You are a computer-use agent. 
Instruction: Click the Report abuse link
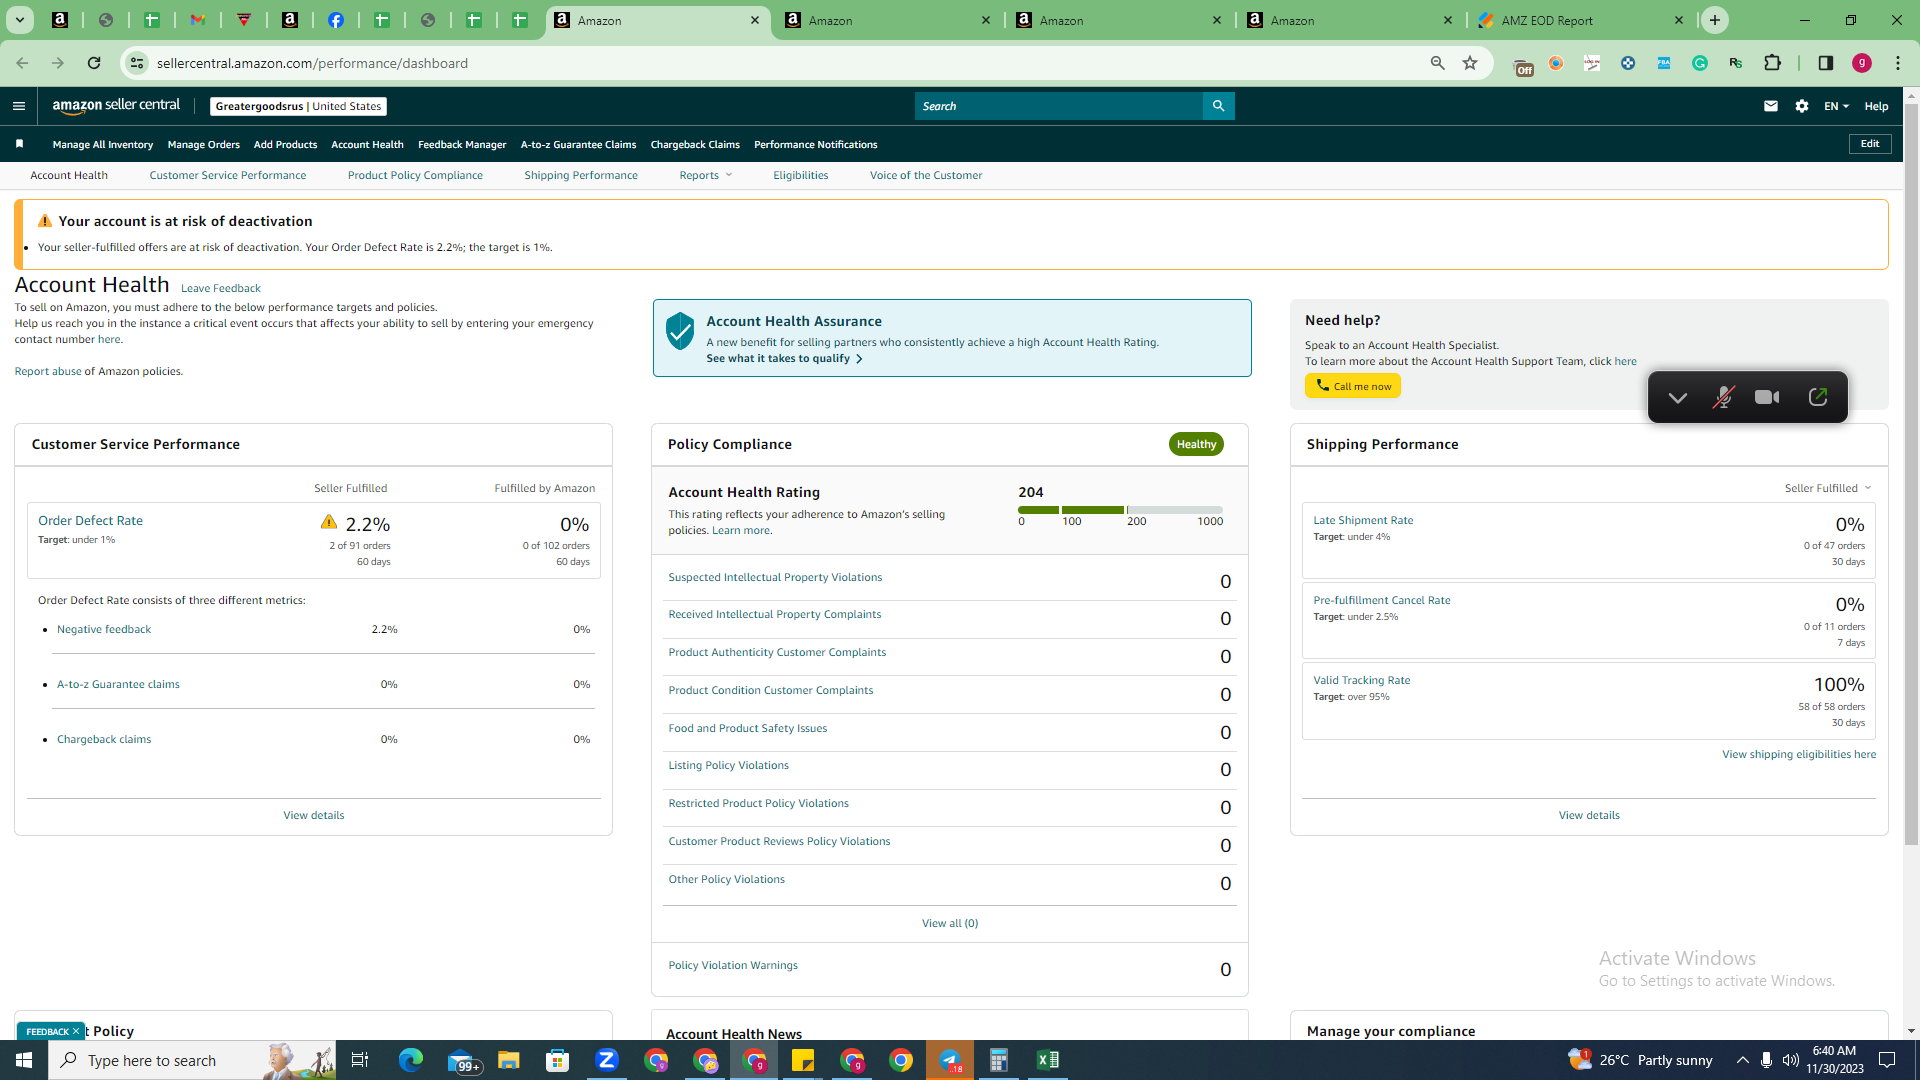48,371
